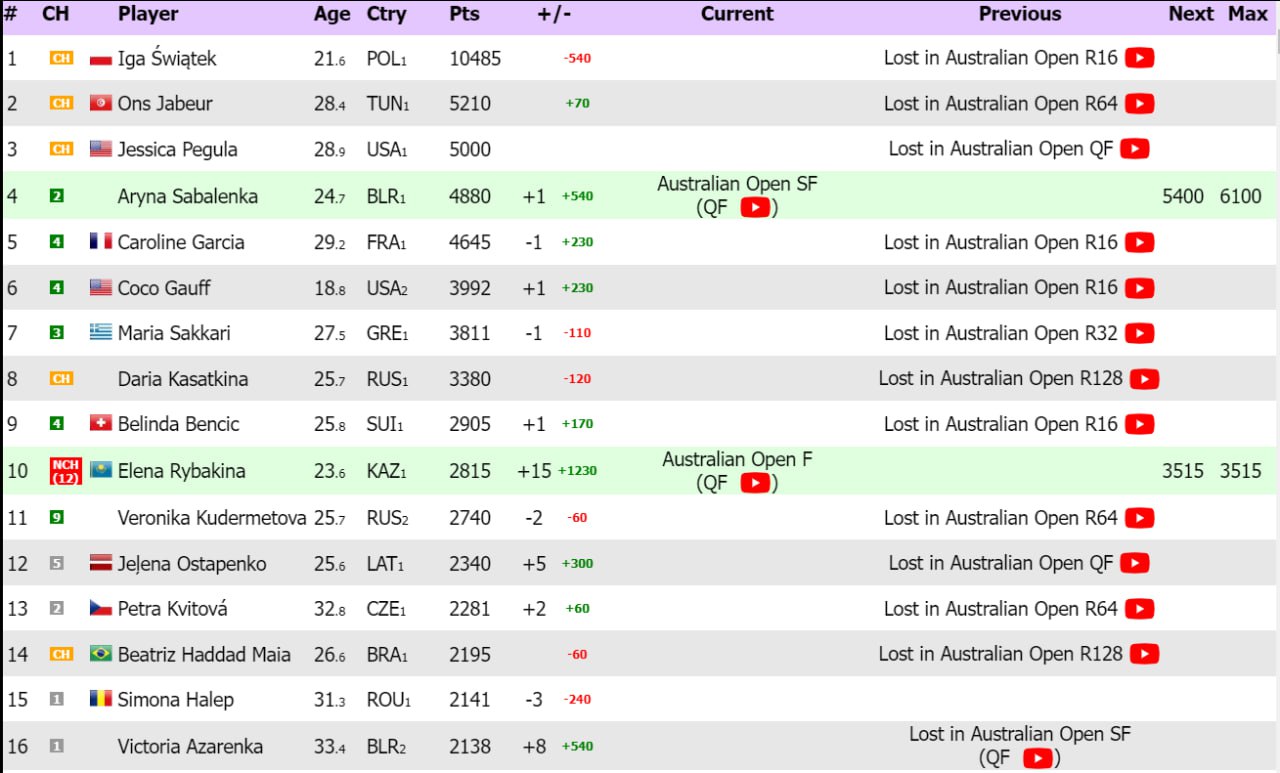
Task: Sort table by Pts column header
Action: coord(464,14)
